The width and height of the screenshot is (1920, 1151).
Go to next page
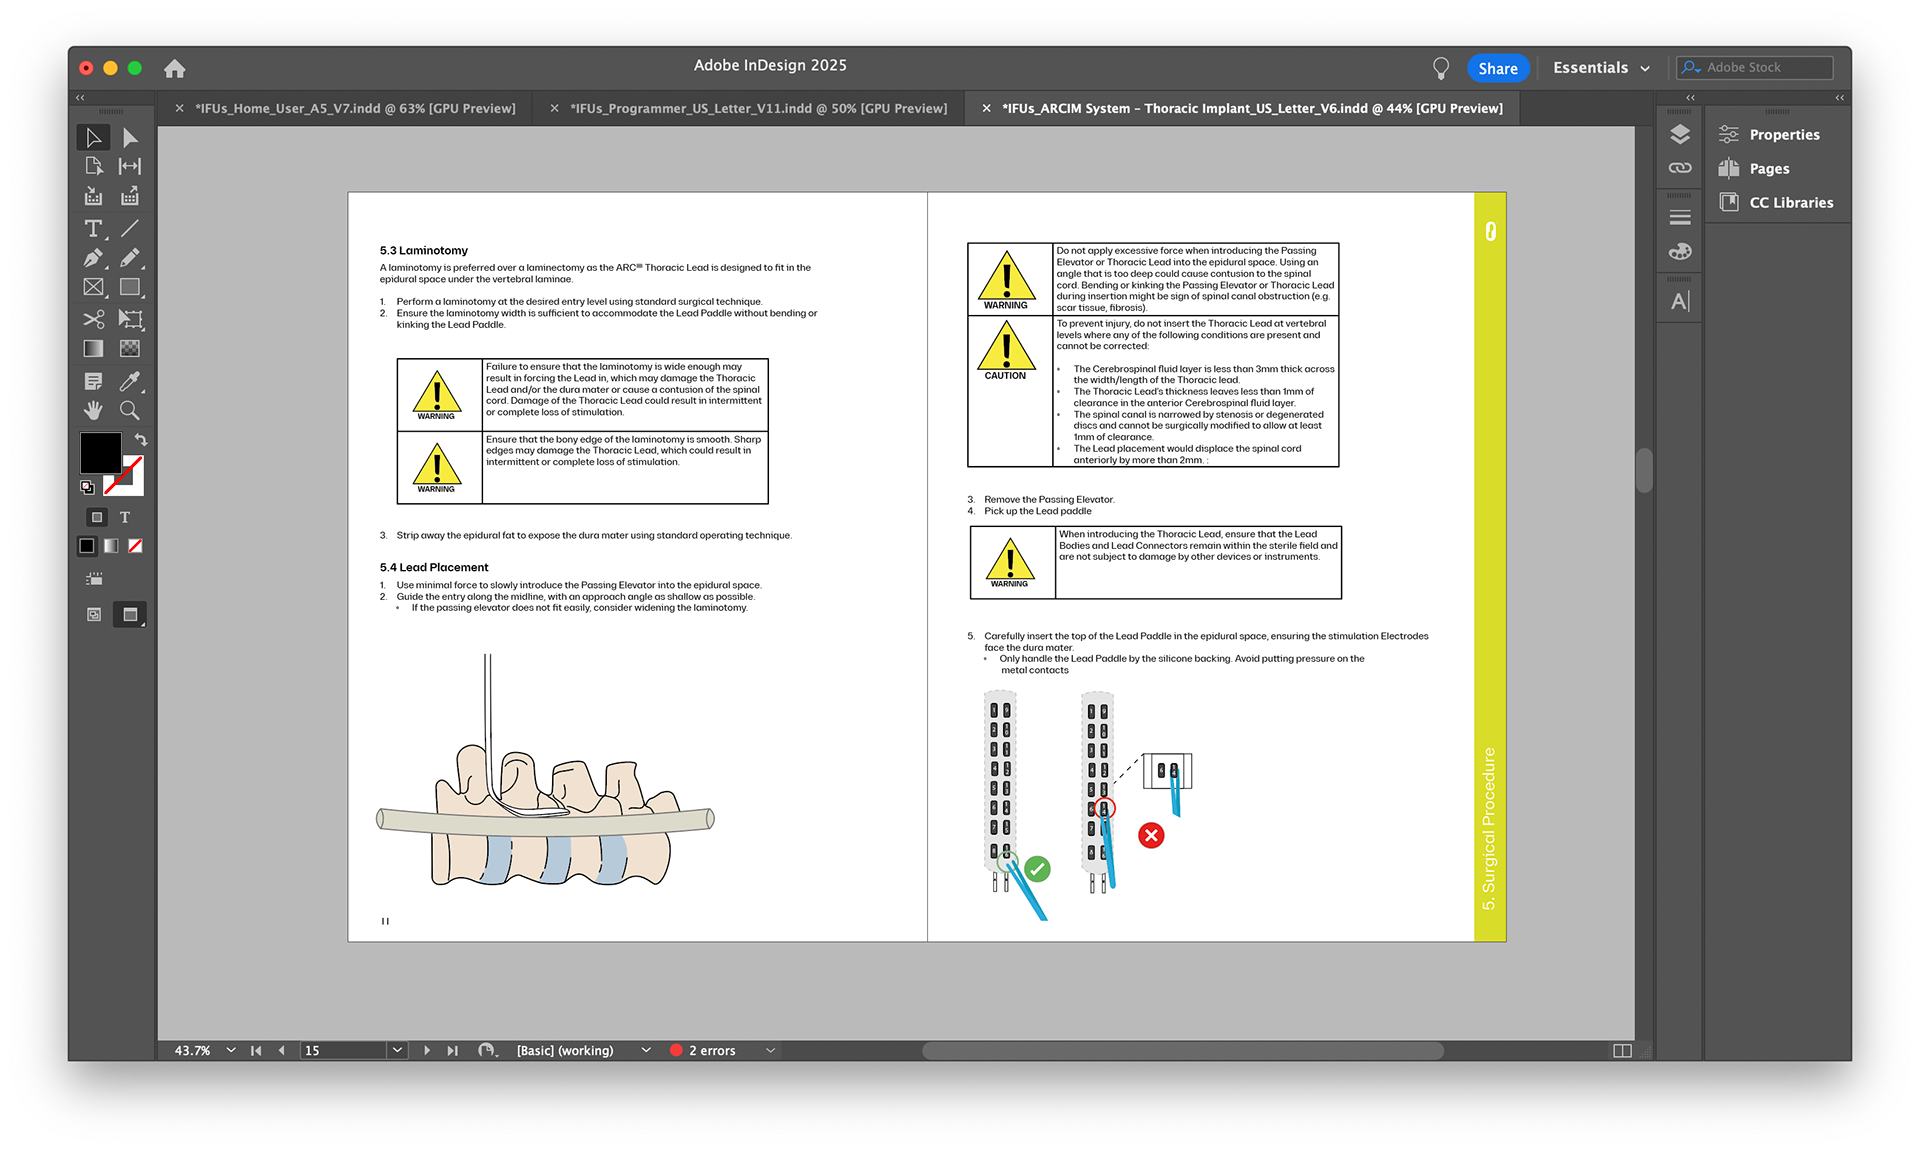[427, 1050]
